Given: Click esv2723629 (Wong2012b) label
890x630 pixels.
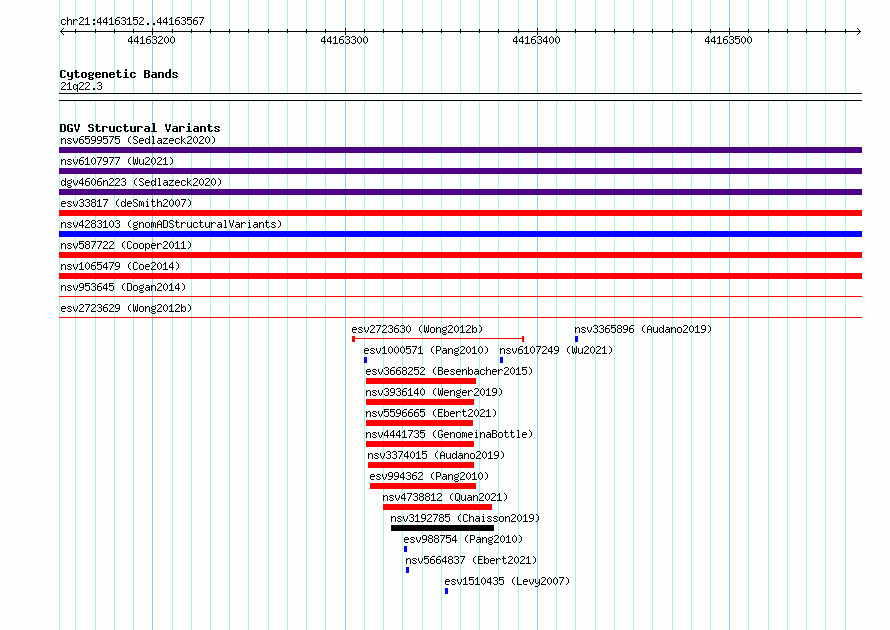Looking at the screenshot, I should click(x=126, y=308).
